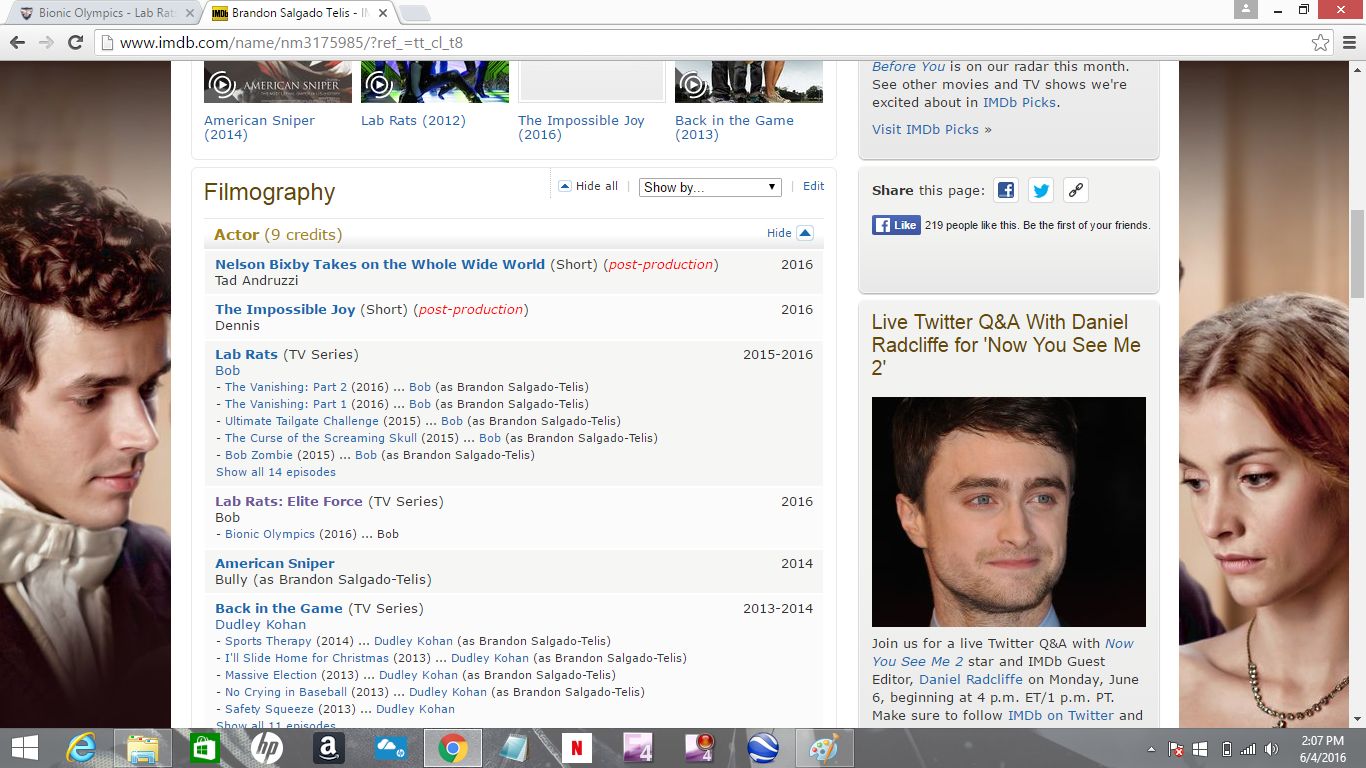Open the Windows Start menu
The height and width of the screenshot is (768, 1366).
coord(24,748)
